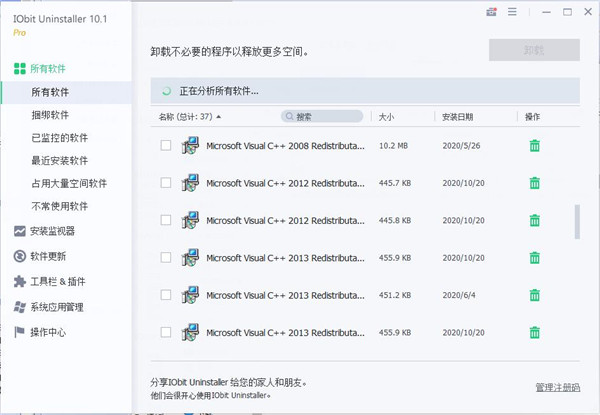The width and height of the screenshot is (600, 415).
Task: Click trash icon for the 445.7 KB entry
Action: pos(535,183)
